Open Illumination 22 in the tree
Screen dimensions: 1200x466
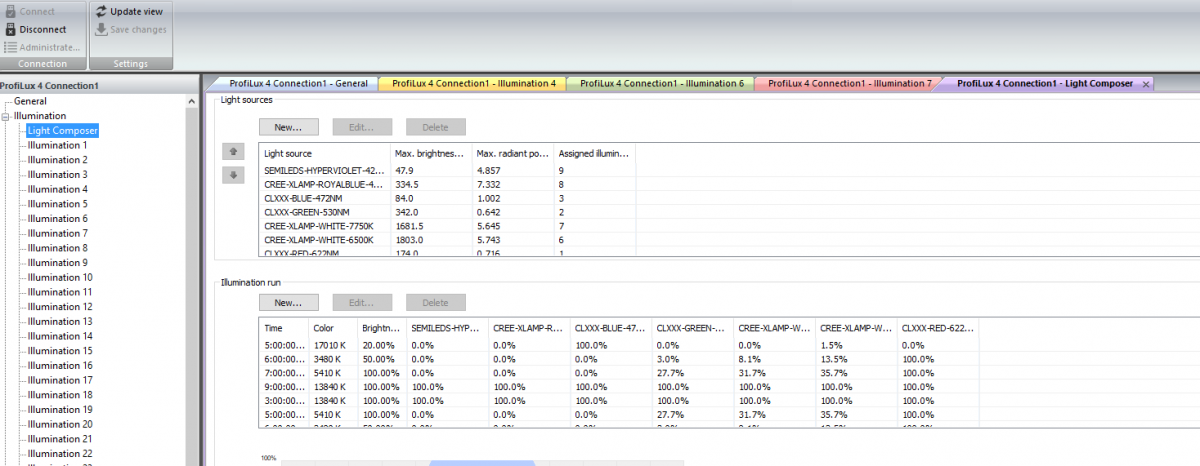60,453
